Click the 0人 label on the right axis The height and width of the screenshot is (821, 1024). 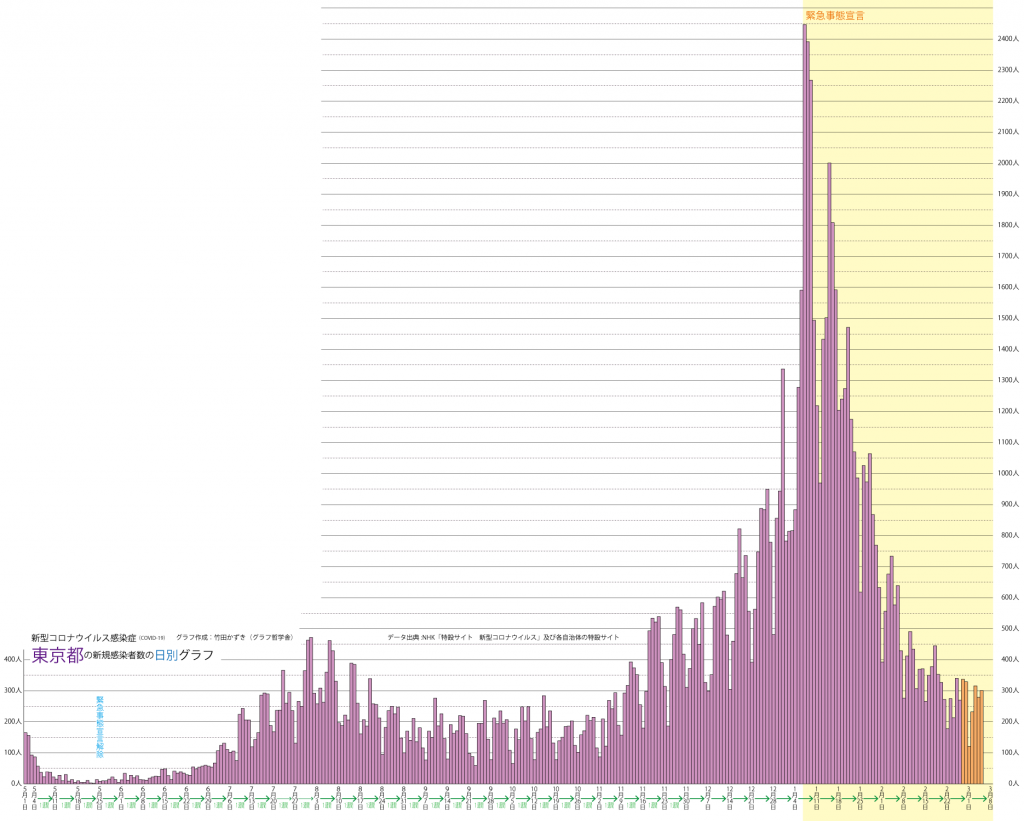pyautogui.click(x=1010, y=783)
